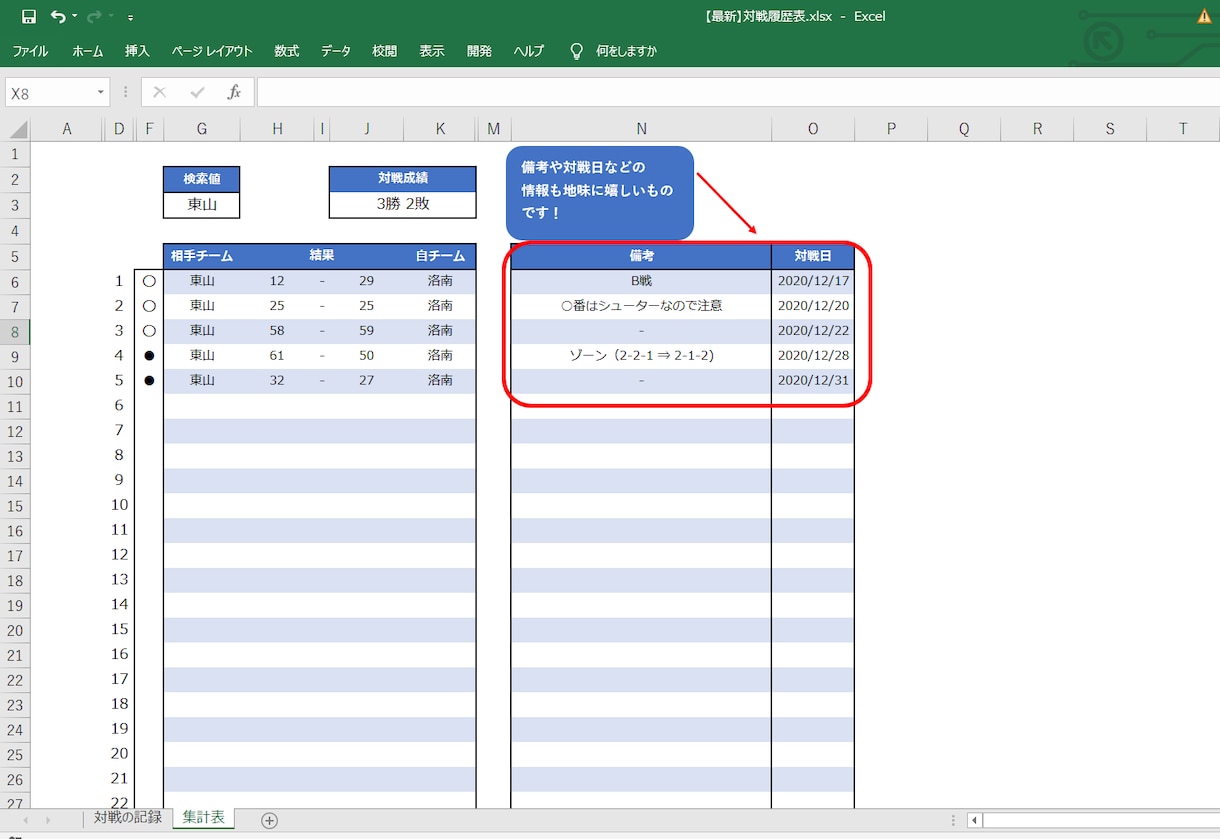1220x839 pixels.
Task: Select the 集計表 sheet tab
Action: (203, 818)
